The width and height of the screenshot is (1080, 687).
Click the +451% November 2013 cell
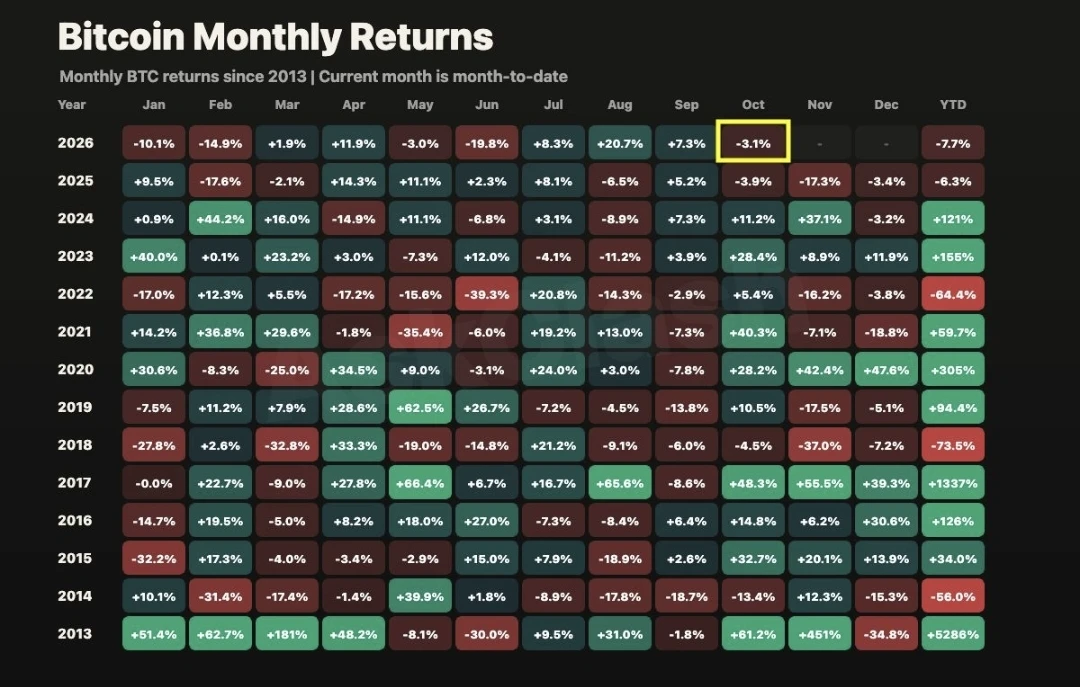click(820, 634)
